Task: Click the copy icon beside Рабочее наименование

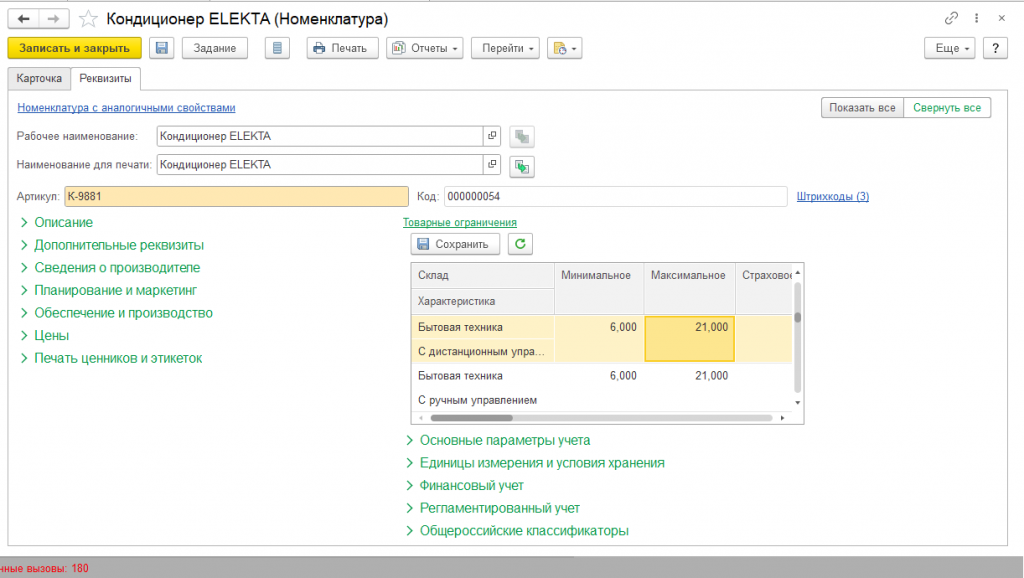Action: (521, 136)
